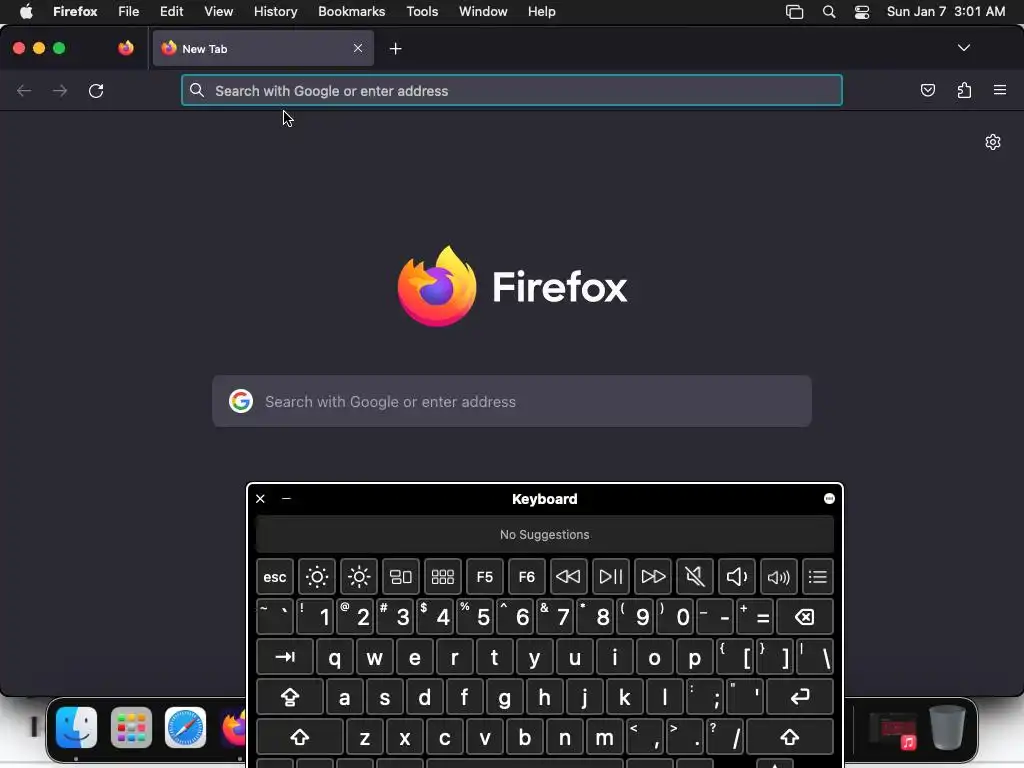The image size is (1024, 768).
Task: Open the Save to Pocket icon
Action: click(927, 90)
